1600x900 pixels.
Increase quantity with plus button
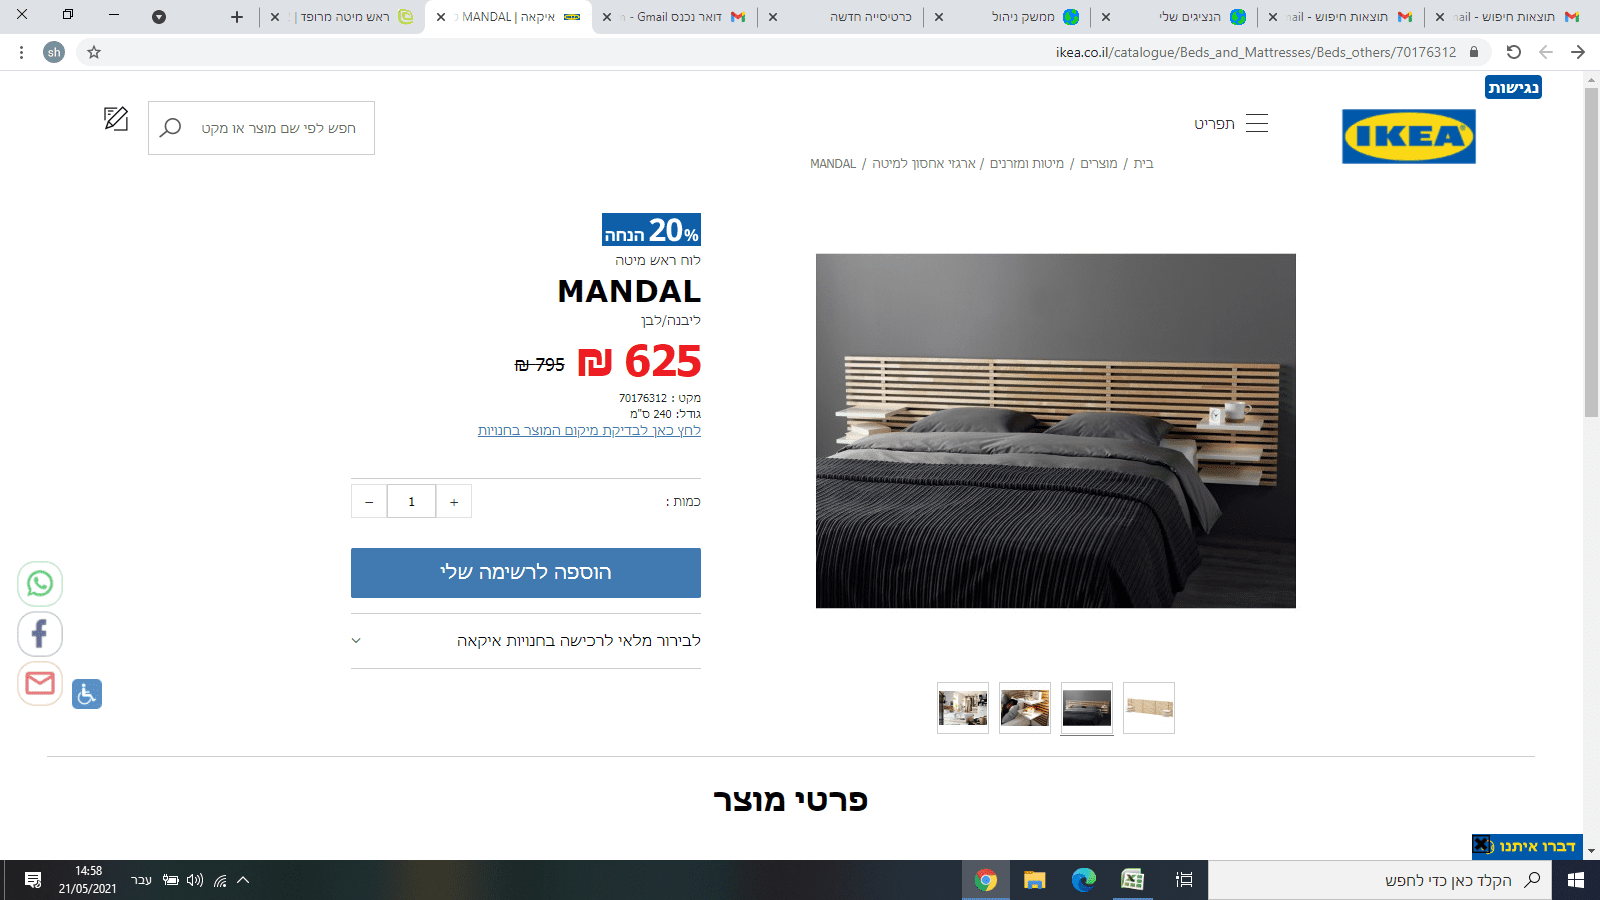(454, 502)
